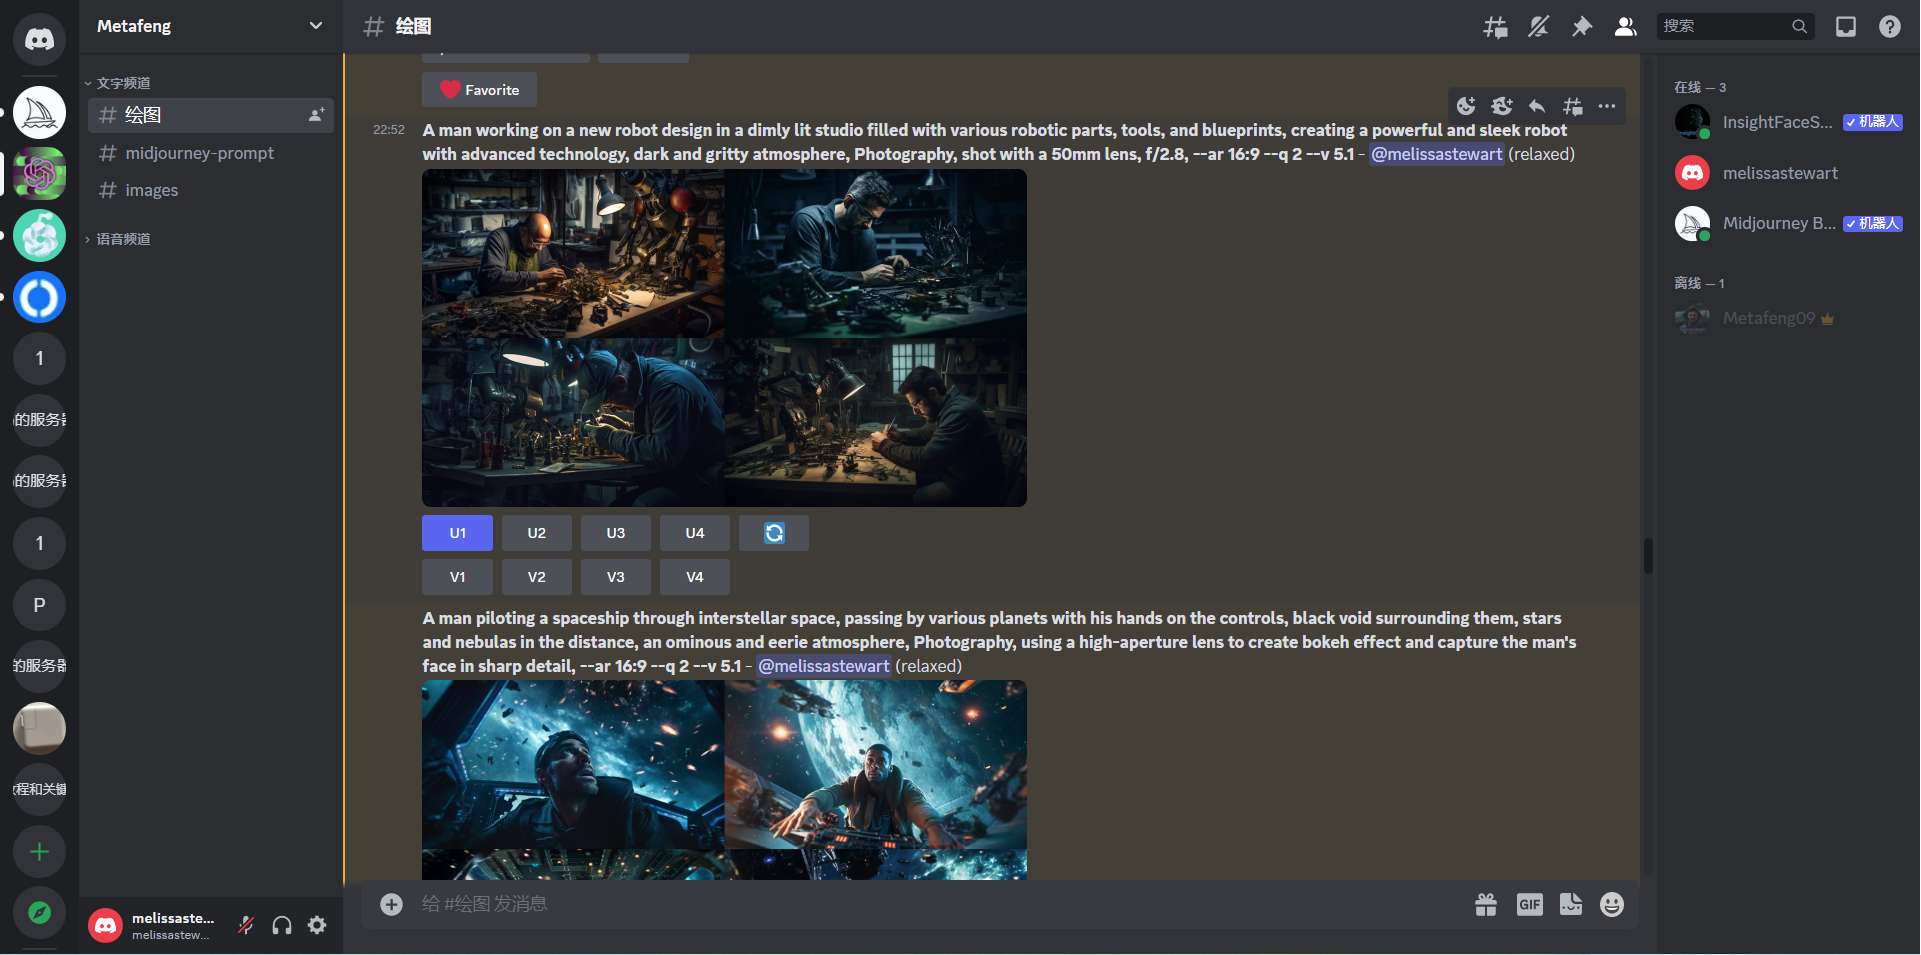Image resolution: width=1921 pixels, height=955 pixels.
Task: Open the inbox
Action: (x=1846, y=27)
